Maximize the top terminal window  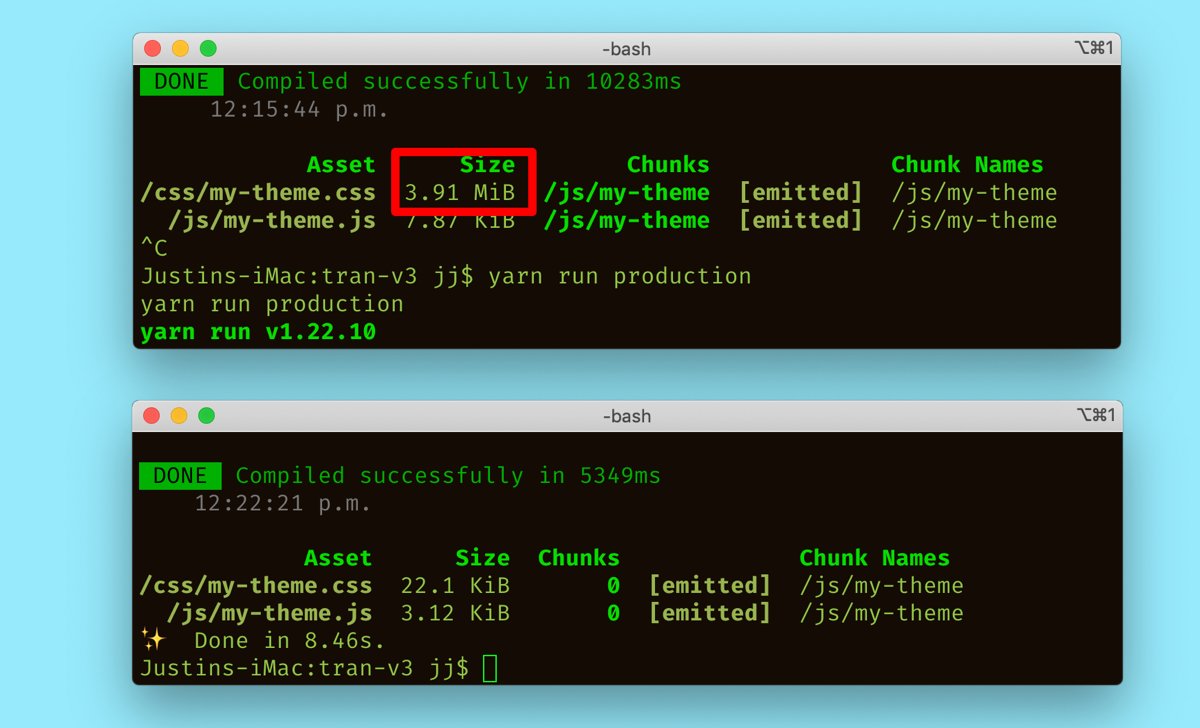click(208, 48)
